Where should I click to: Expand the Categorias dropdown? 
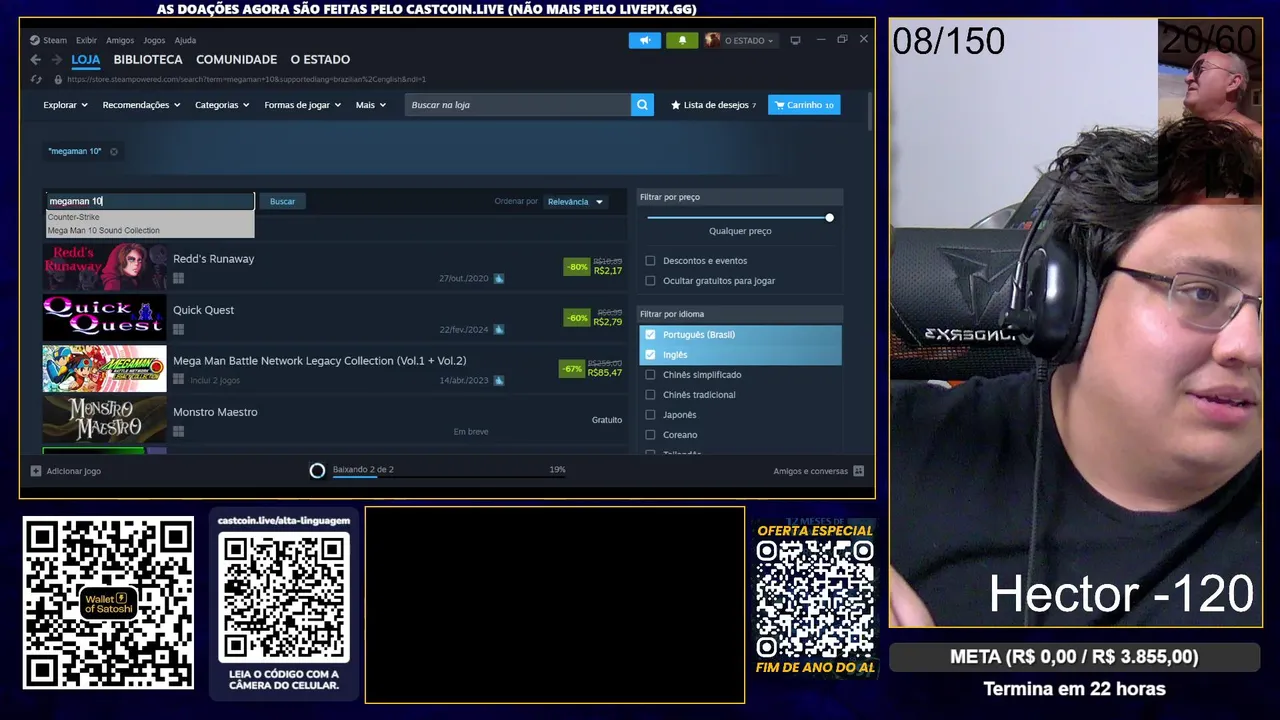[222, 105]
